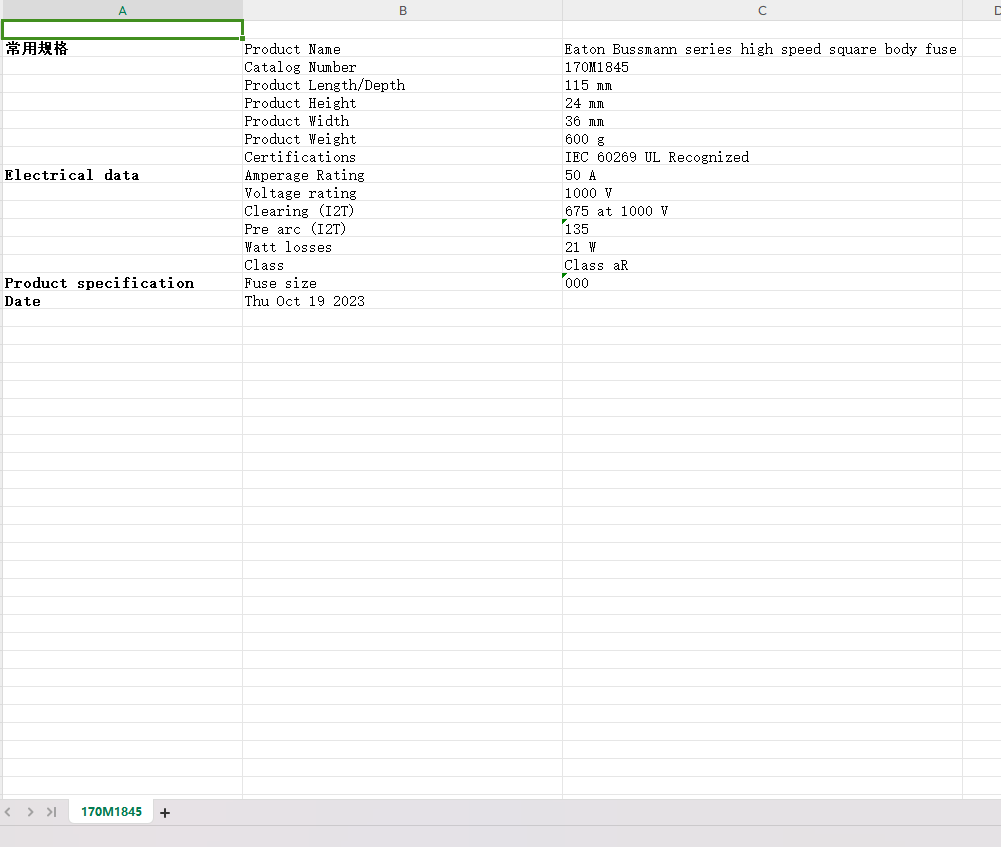Click the 'Catalog Number' cell
This screenshot has height=847, width=1001.
403,67
